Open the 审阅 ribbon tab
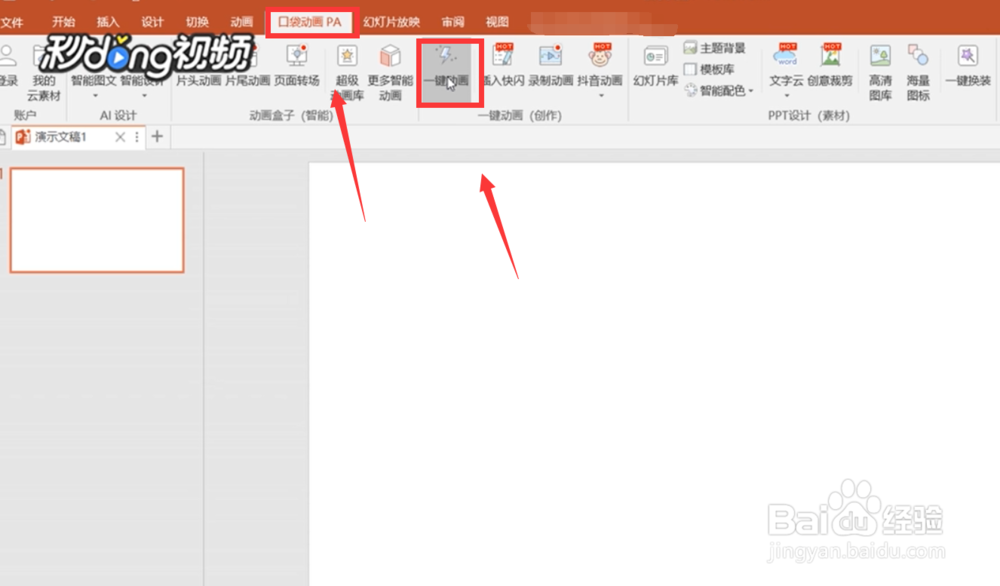1000x586 pixels. point(453,22)
